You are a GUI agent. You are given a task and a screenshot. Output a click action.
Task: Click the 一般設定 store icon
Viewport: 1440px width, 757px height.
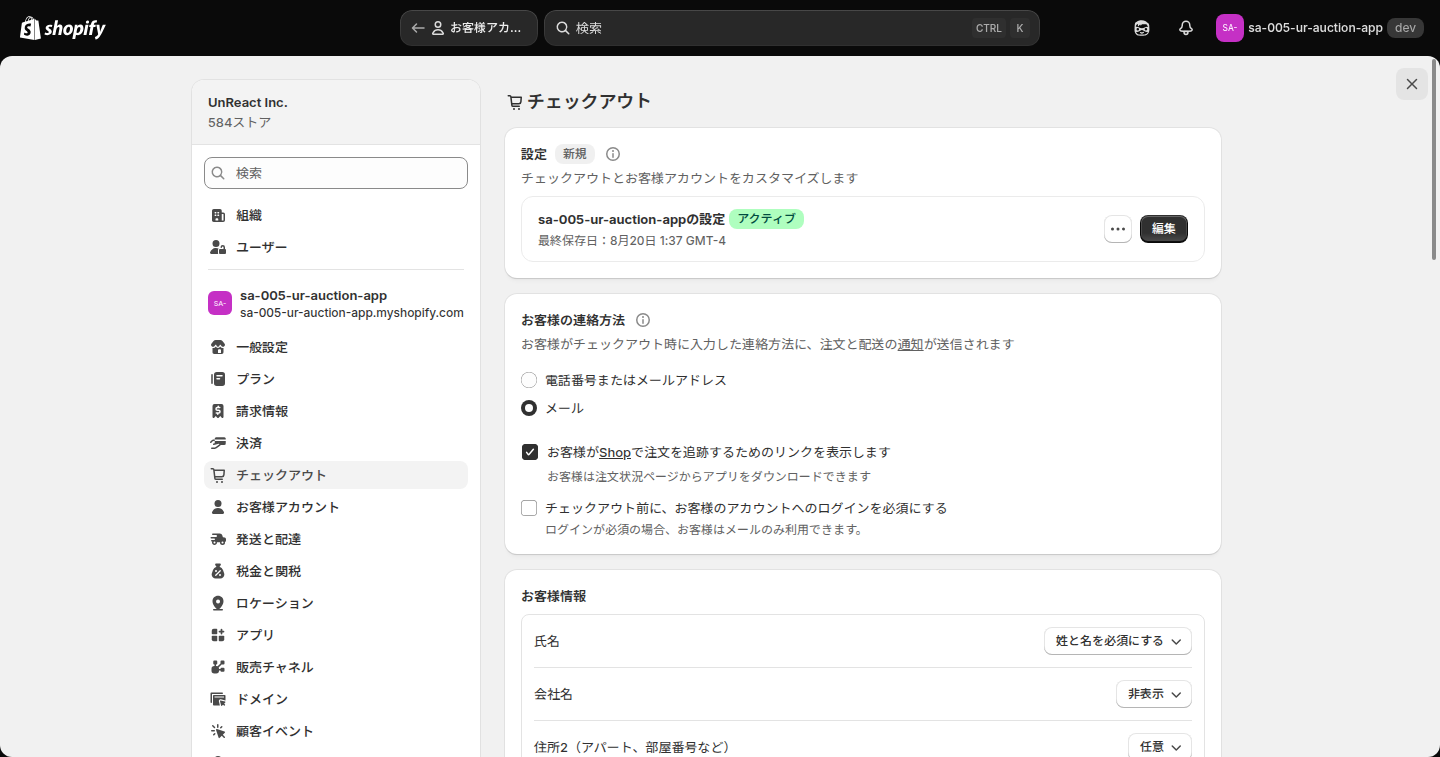coord(218,347)
